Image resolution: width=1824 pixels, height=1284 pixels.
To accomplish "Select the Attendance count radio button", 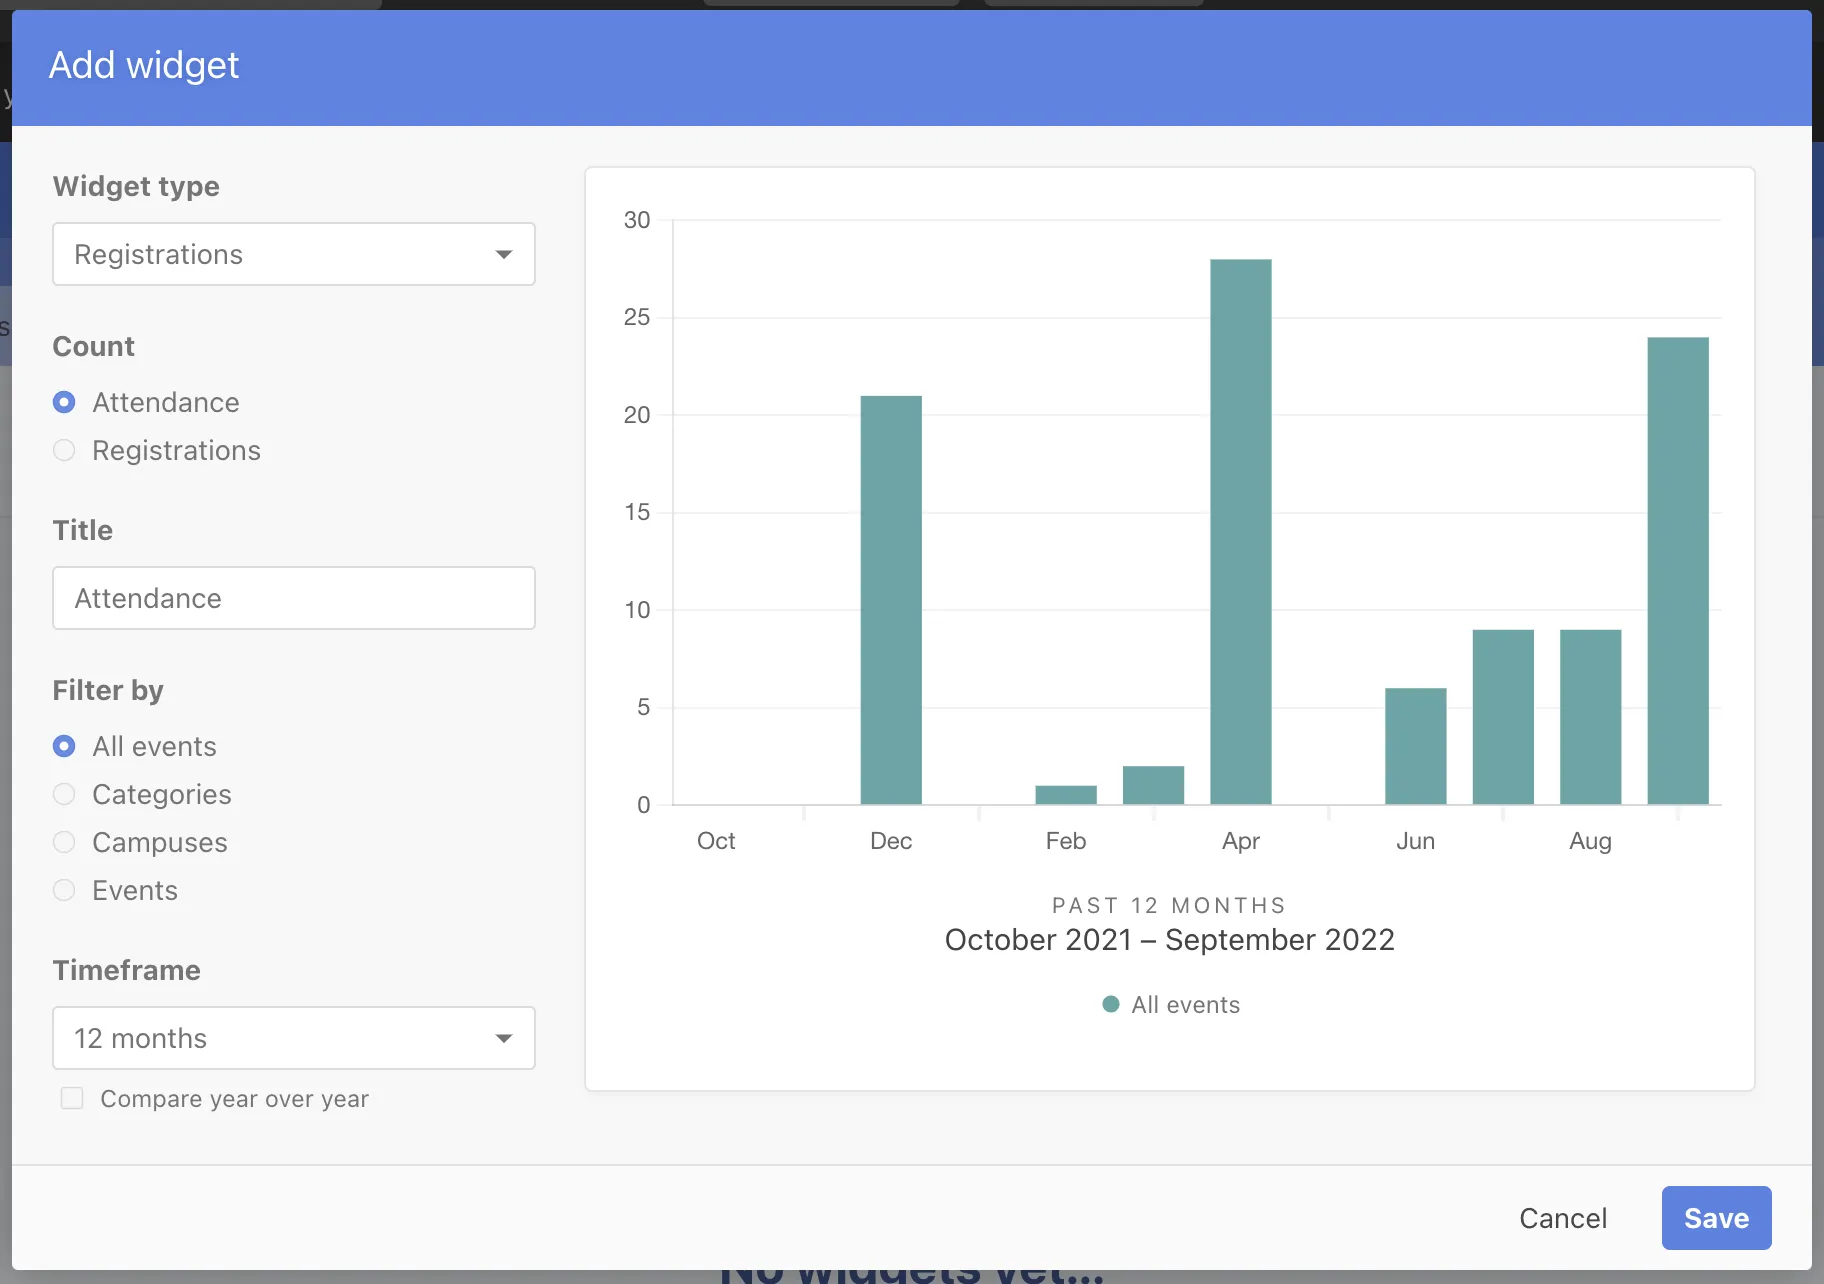I will pos(64,402).
